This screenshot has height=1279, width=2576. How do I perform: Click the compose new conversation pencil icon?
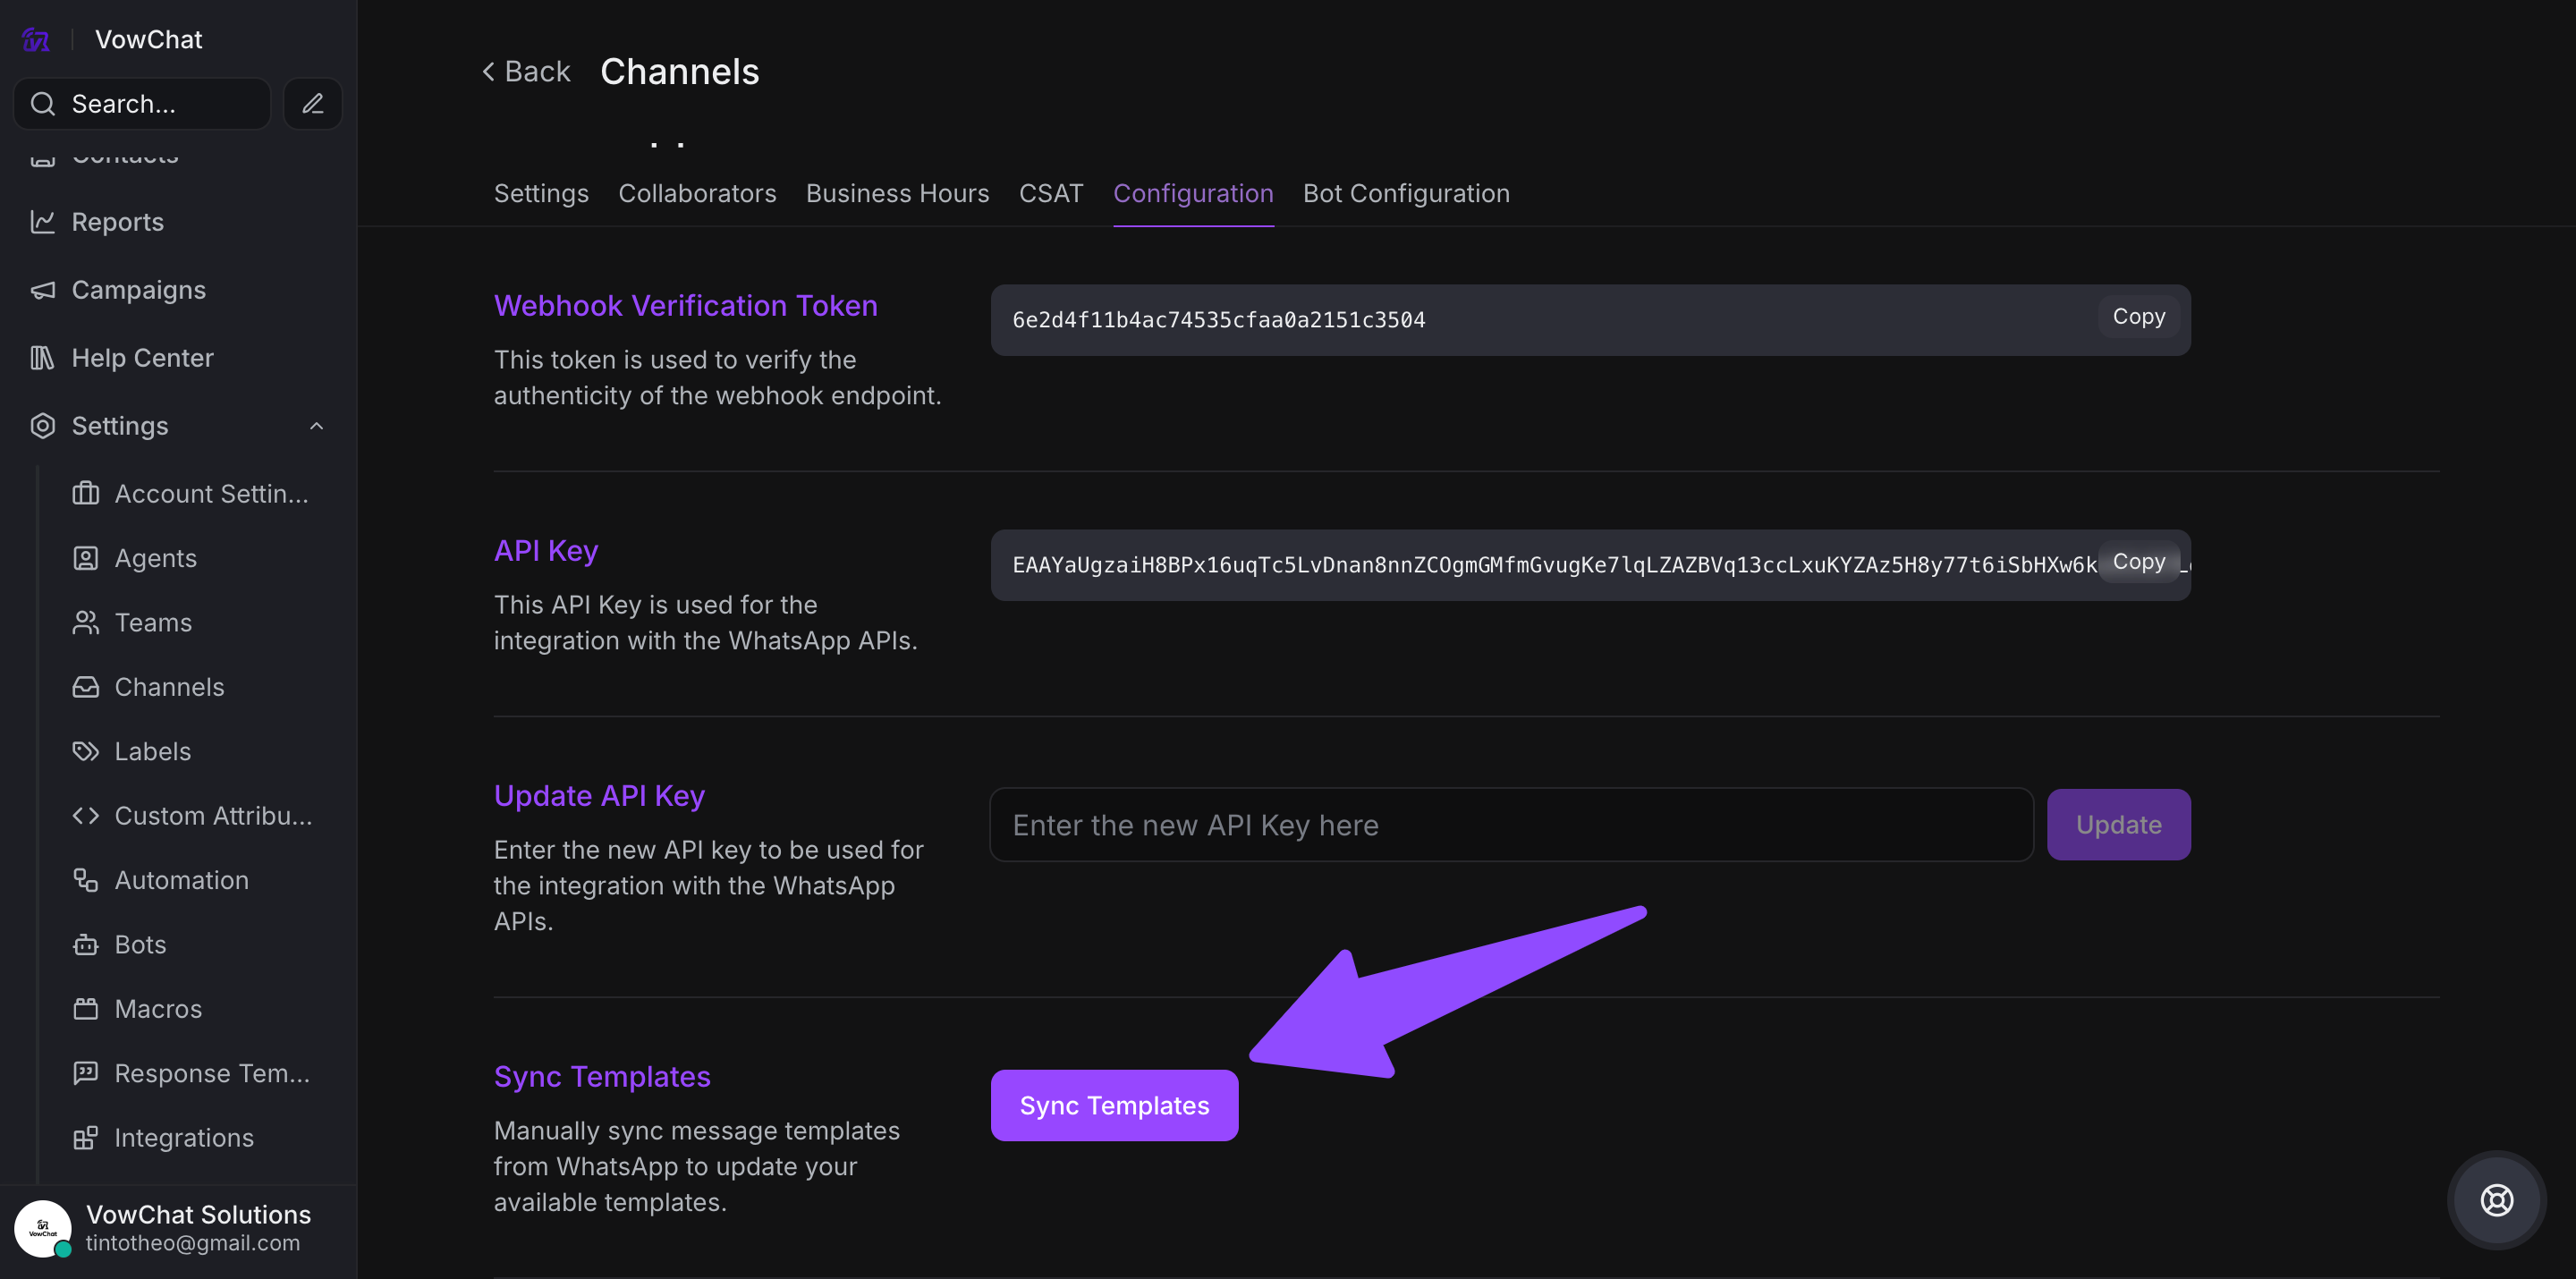tap(313, 103)
